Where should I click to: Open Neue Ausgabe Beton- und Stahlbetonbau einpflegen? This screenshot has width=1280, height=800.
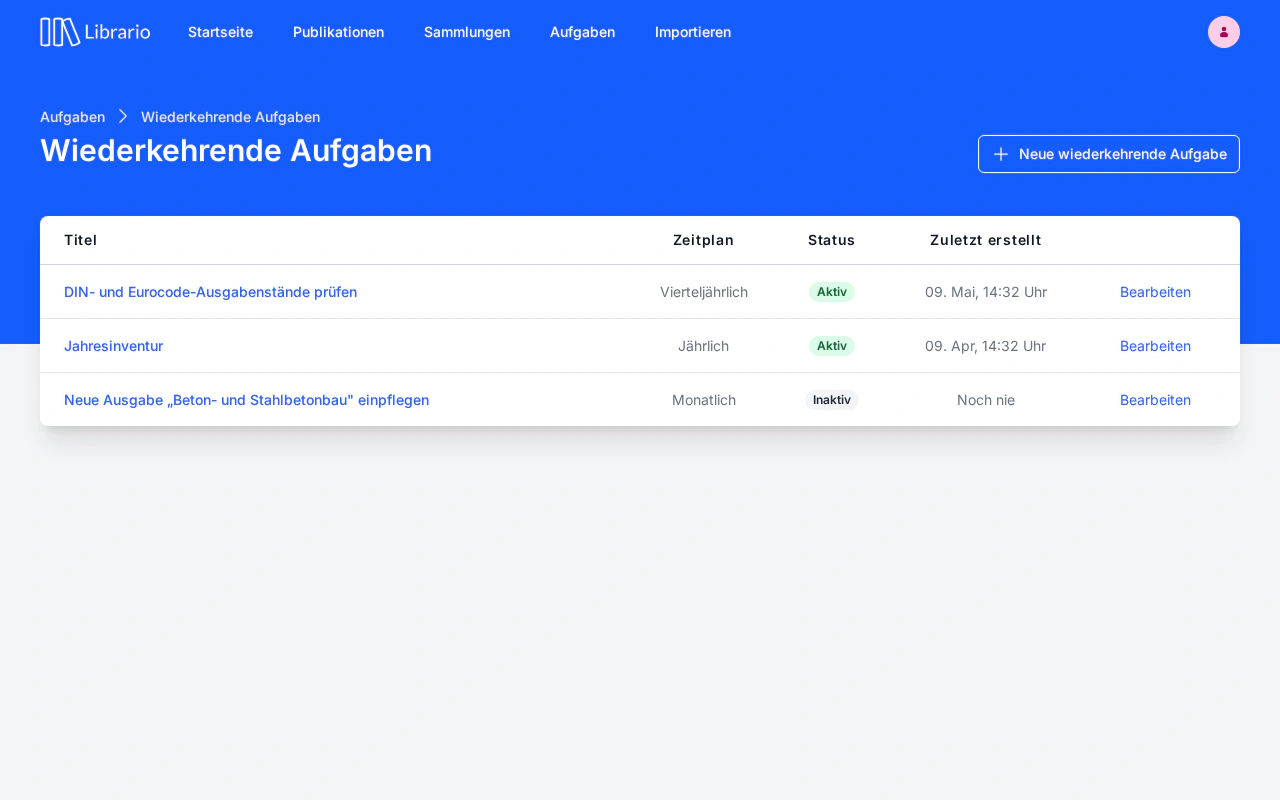point(246,400)
